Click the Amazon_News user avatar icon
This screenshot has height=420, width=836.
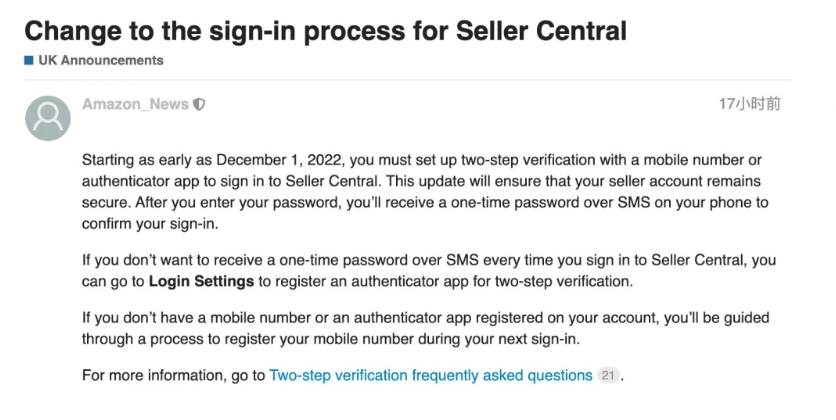point(48,118)
